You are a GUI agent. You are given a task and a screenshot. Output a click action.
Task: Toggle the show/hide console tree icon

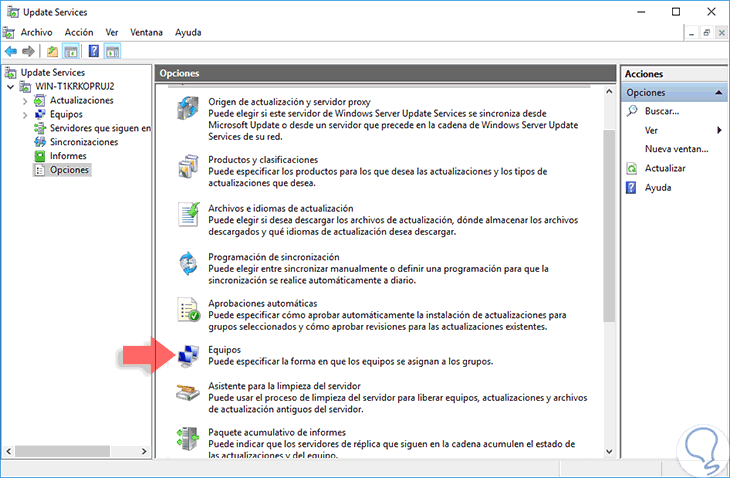71,51
